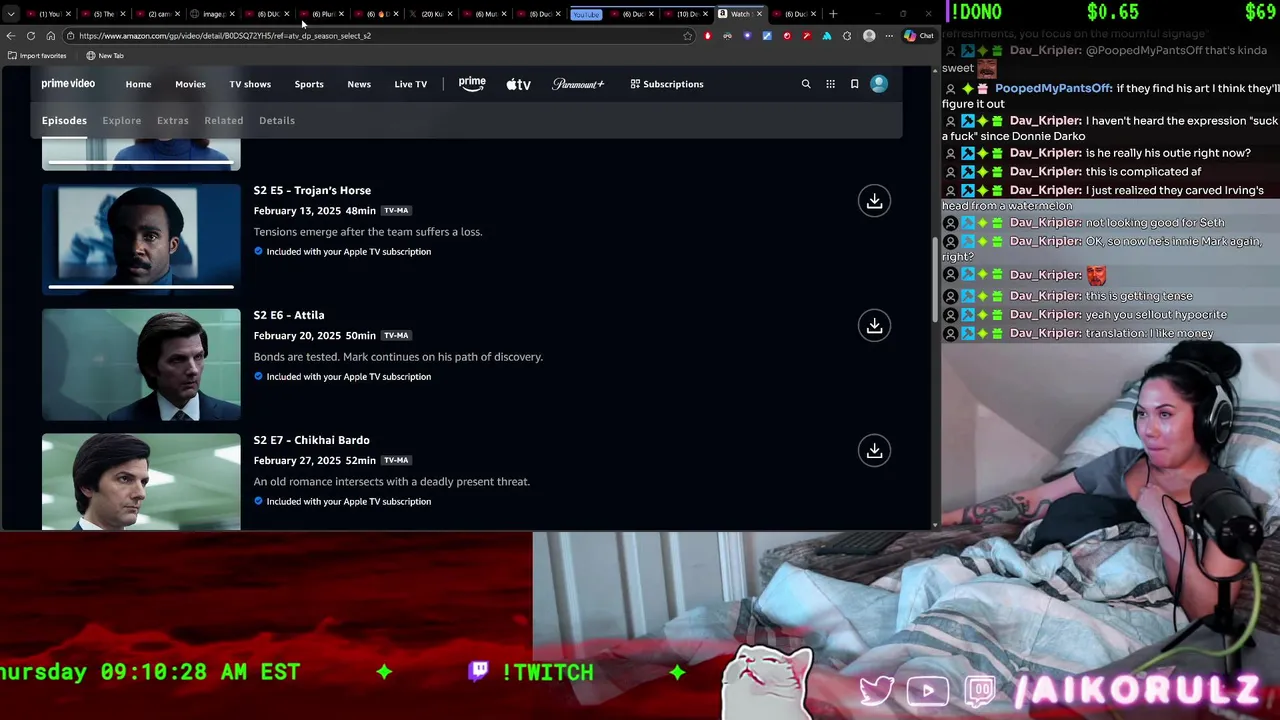The height and width of the screenshot is (720, 1280).
Task: Click 'Included with your Apple TV subscription' under Trojan's Horse
Action: pyautogui.click(x=349, y=252)
